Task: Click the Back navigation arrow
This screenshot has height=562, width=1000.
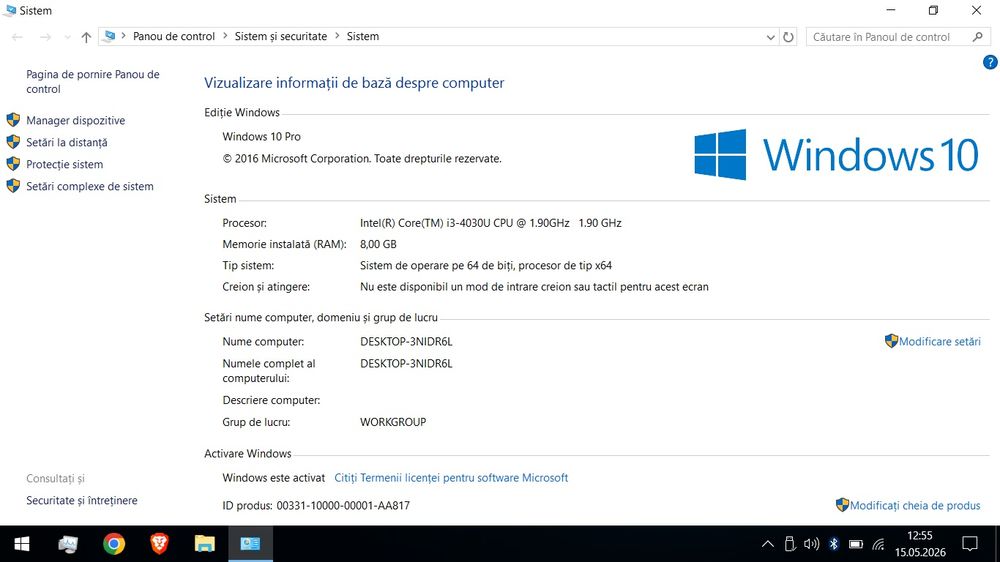Action: [x=17, y=37]
